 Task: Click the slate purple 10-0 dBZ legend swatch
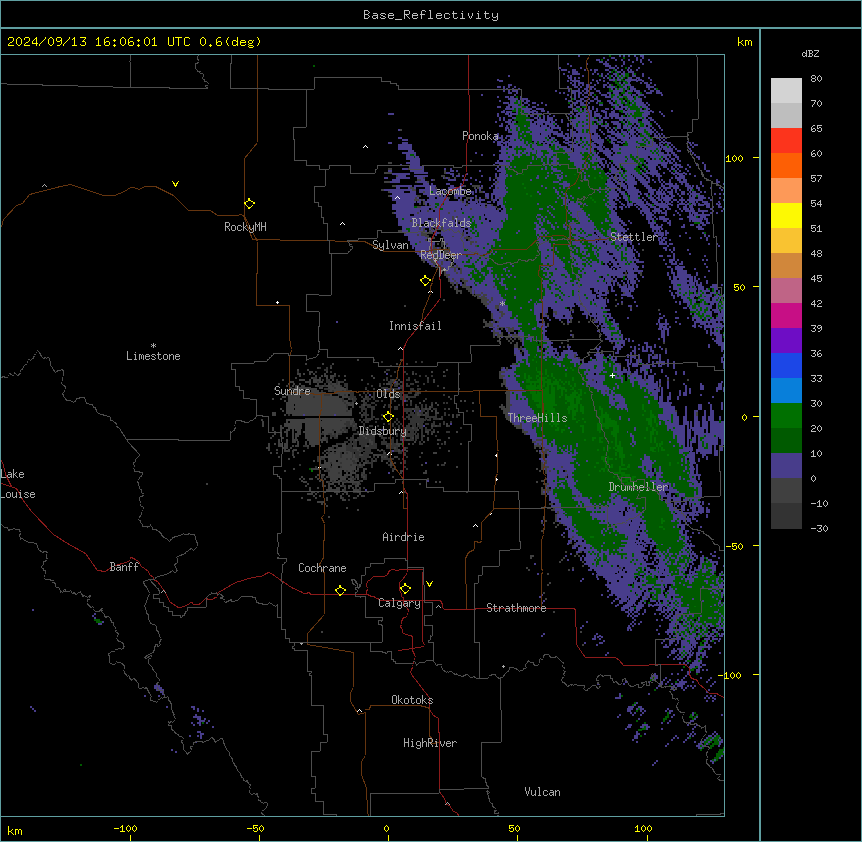(786, 466)
